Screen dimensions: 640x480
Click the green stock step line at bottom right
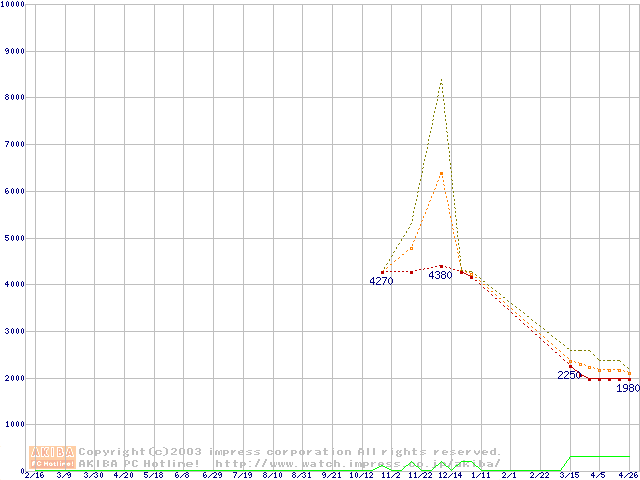(x=600, y=456)
